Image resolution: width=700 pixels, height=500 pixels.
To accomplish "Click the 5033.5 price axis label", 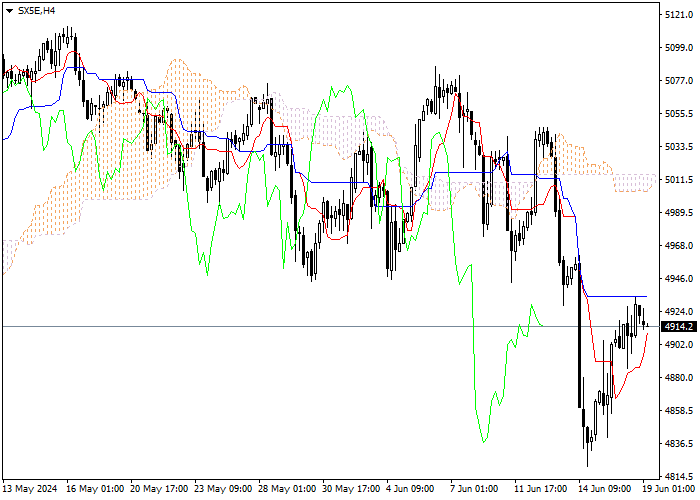I will click(679, 147).
